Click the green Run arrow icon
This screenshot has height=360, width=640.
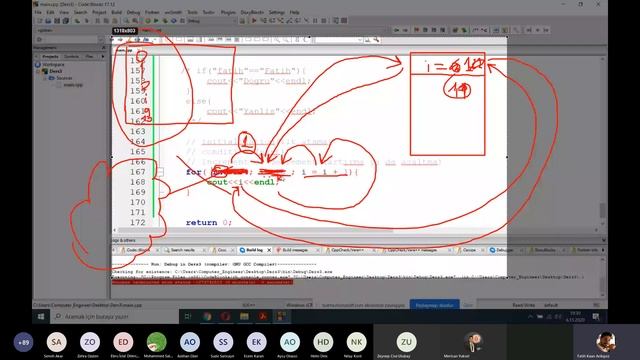click(156, 21)
